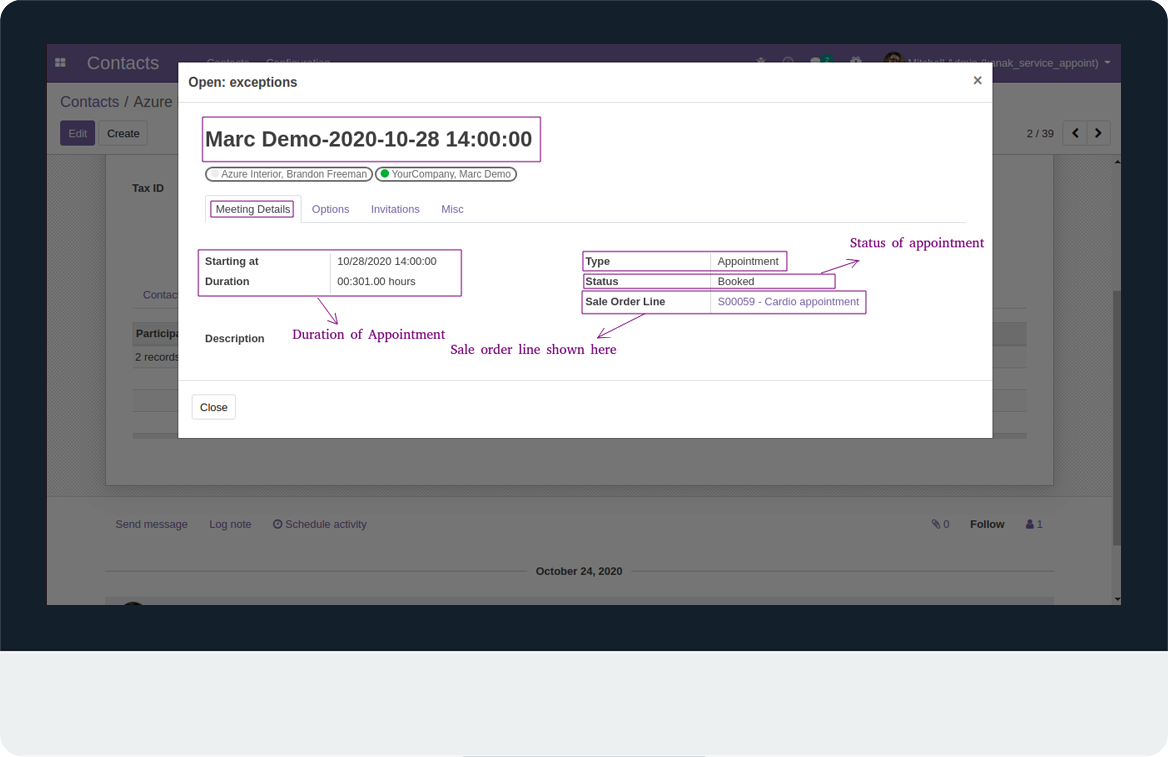1168x757 pixels.
Task: Open the Invitations tab
Action: coord(395,209)
